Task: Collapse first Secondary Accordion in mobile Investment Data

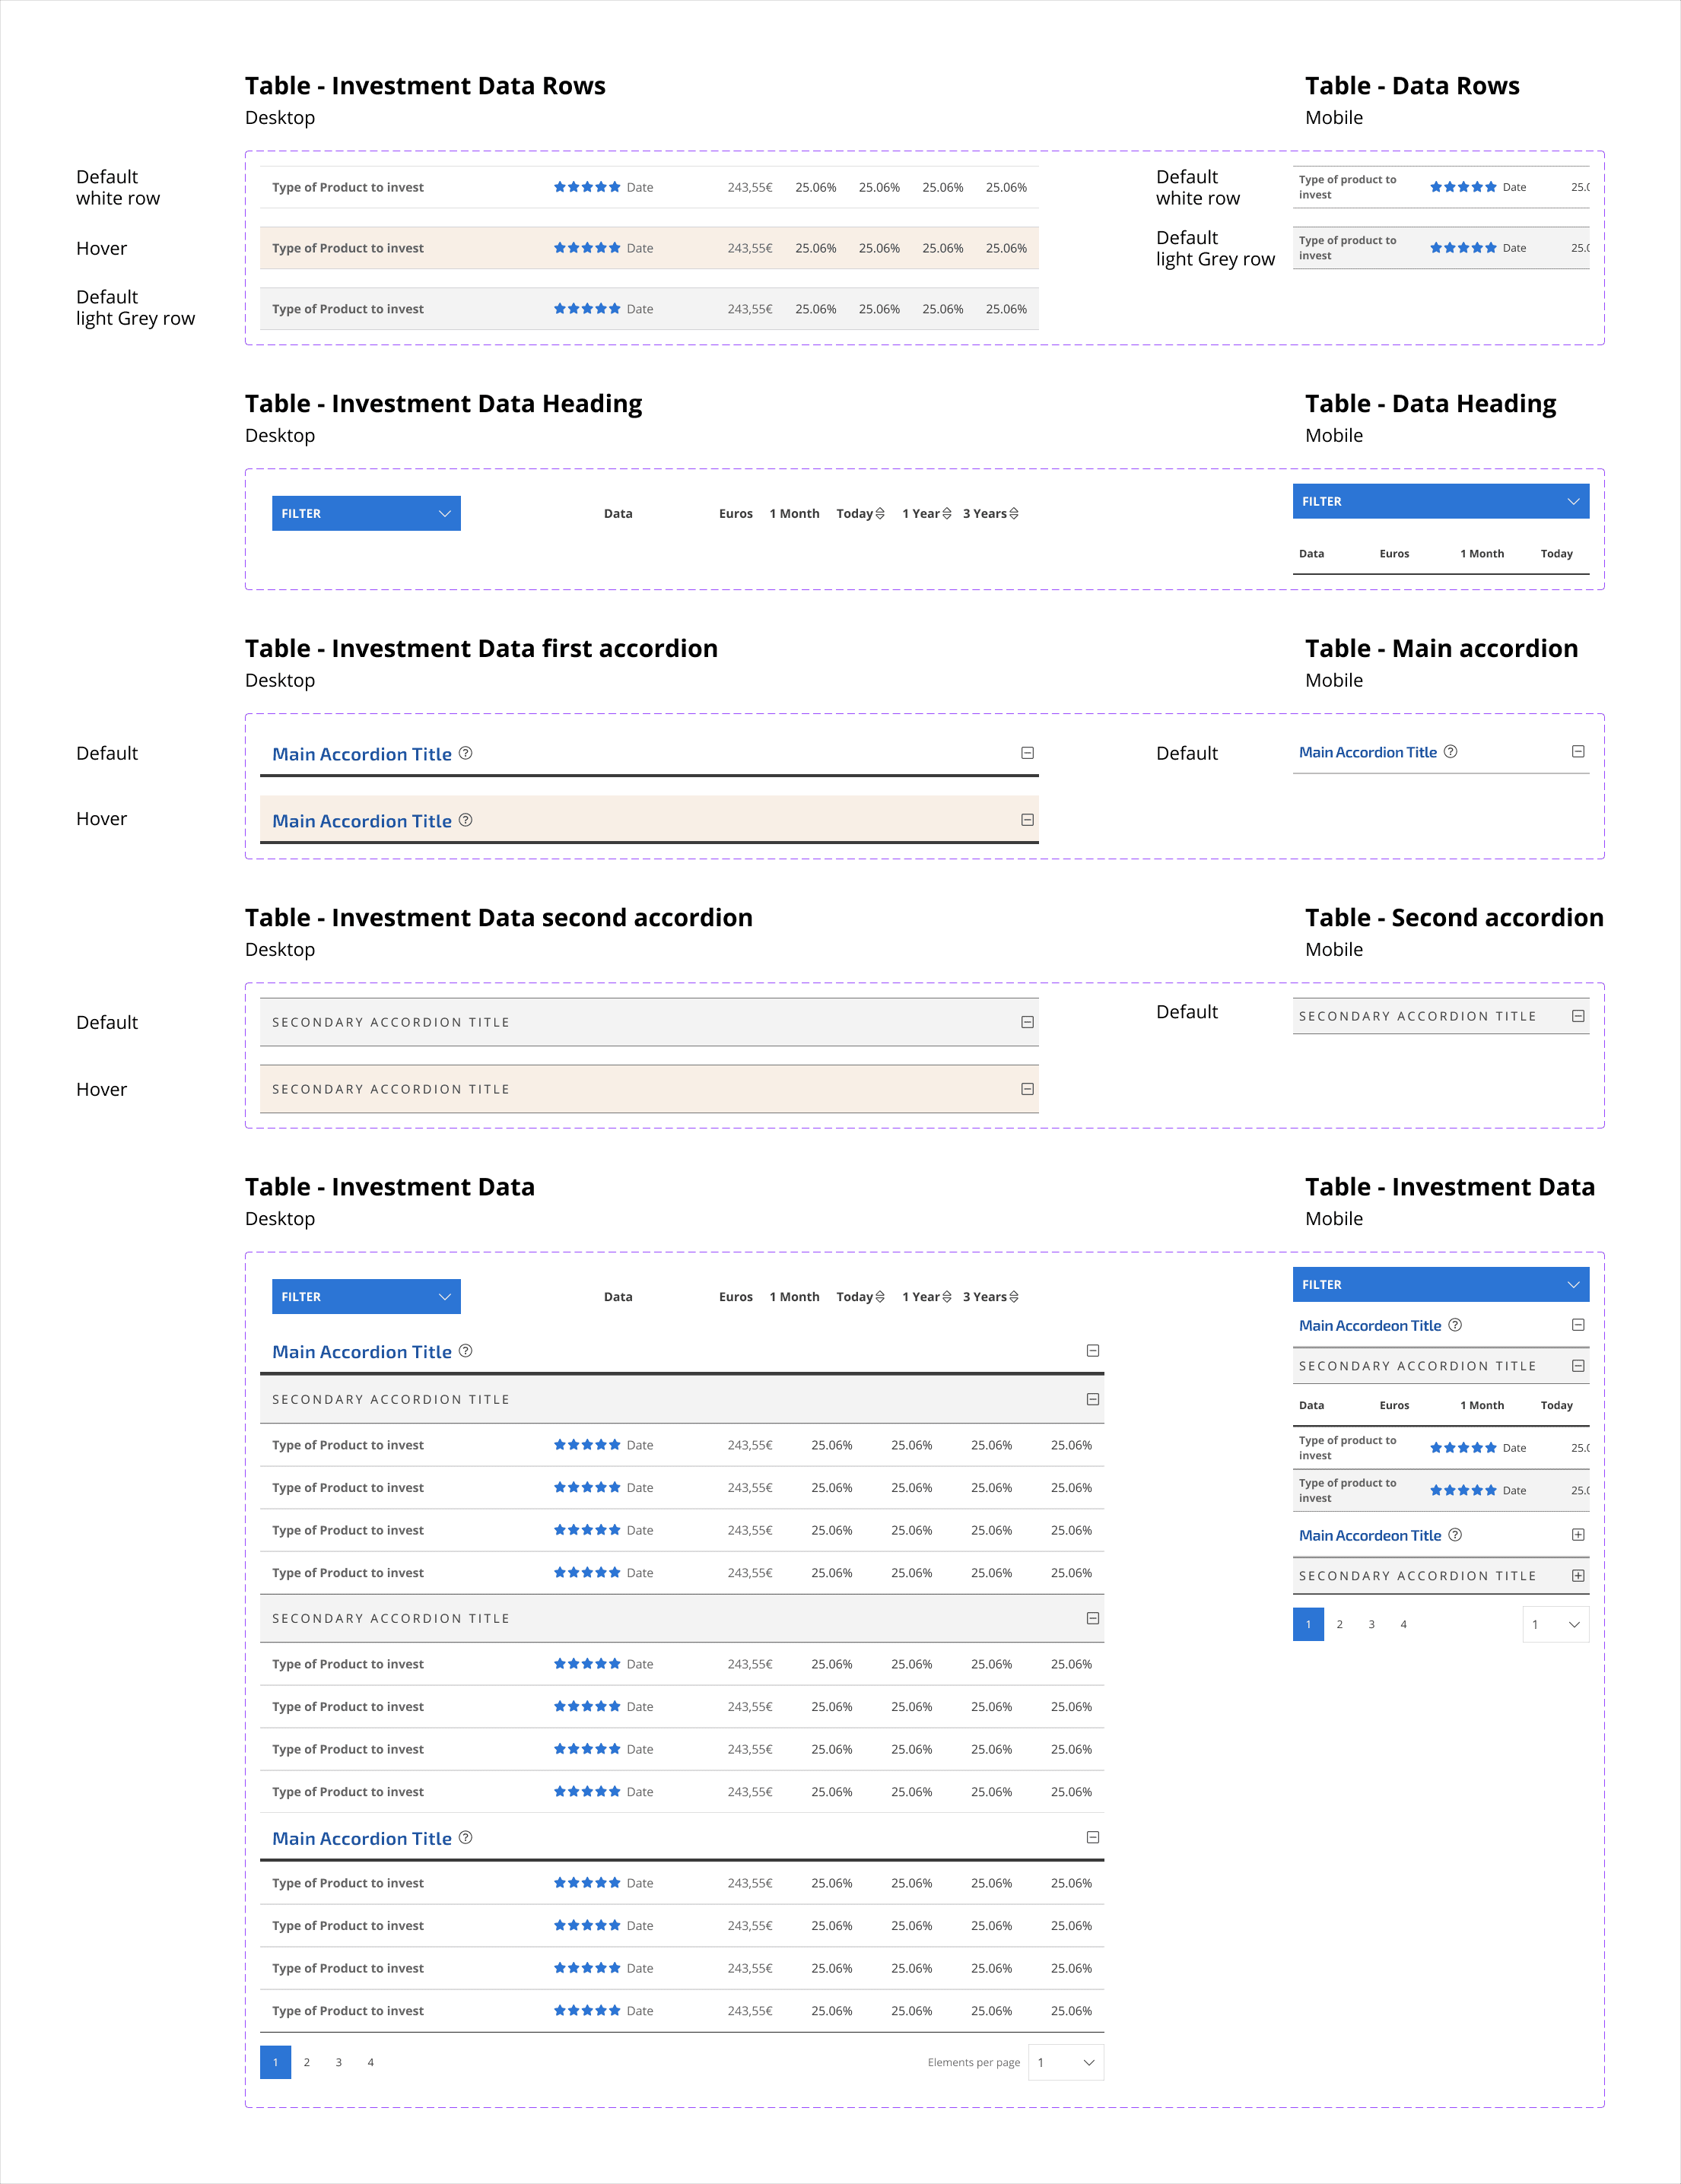Action: click(x=1578, y=1366)
